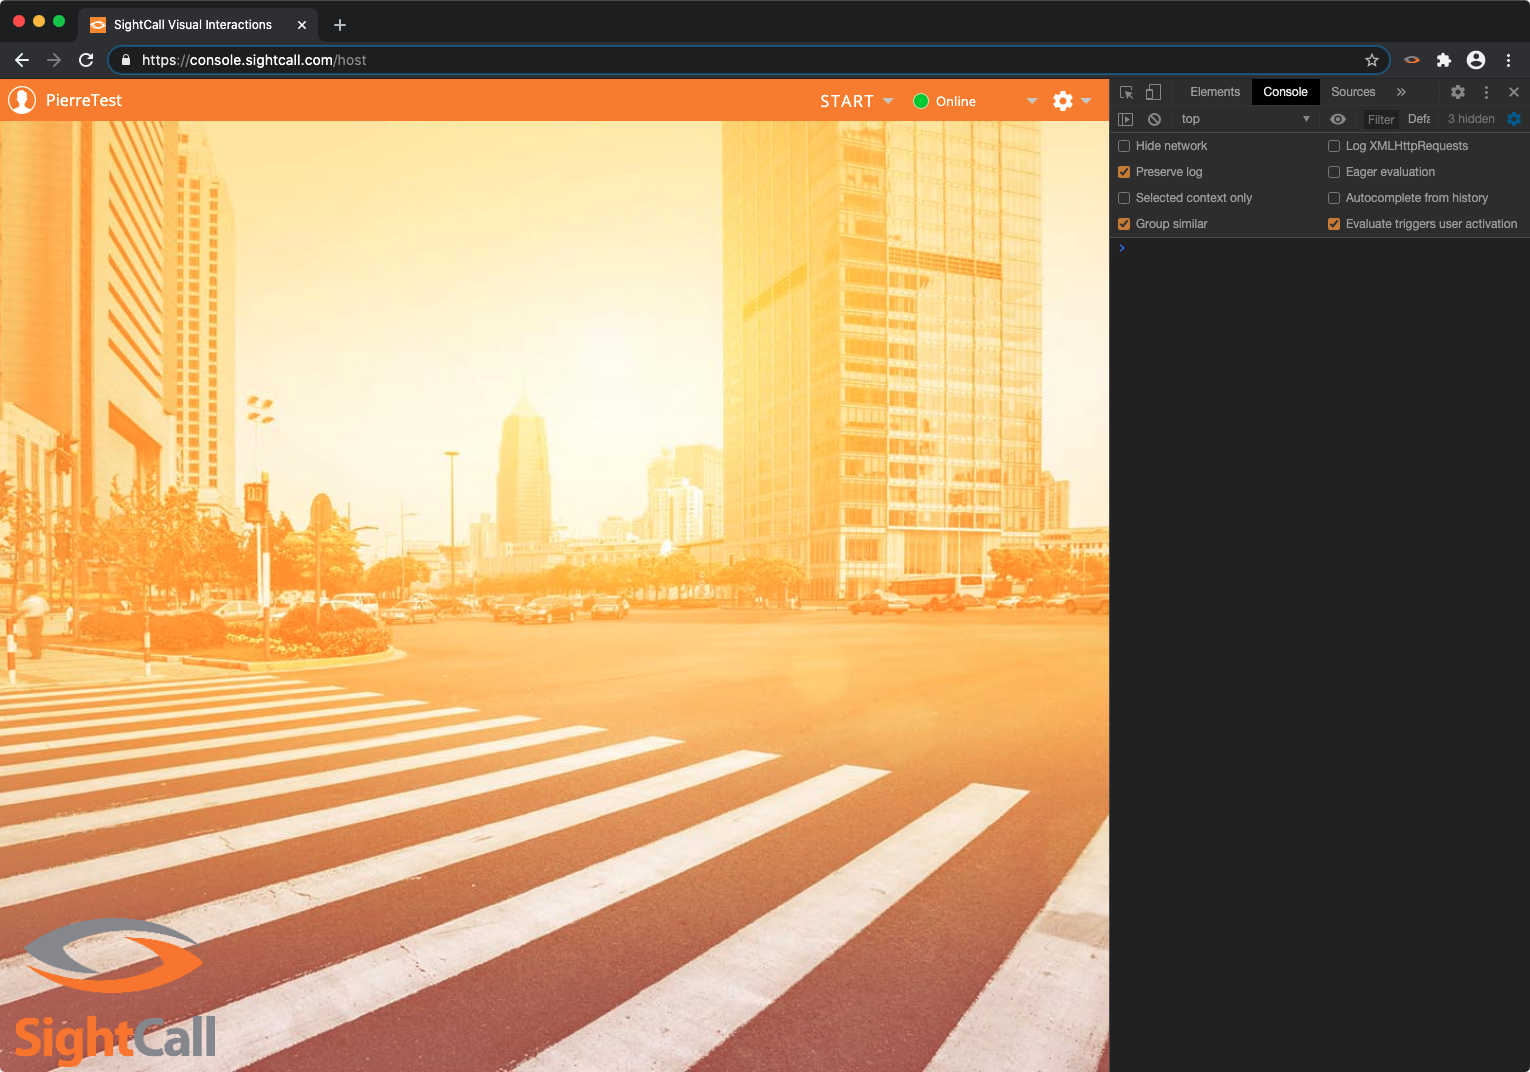Activate DevTools inspect element tool
This screenshot has width=1530, height=1072.
point(1127,92)
